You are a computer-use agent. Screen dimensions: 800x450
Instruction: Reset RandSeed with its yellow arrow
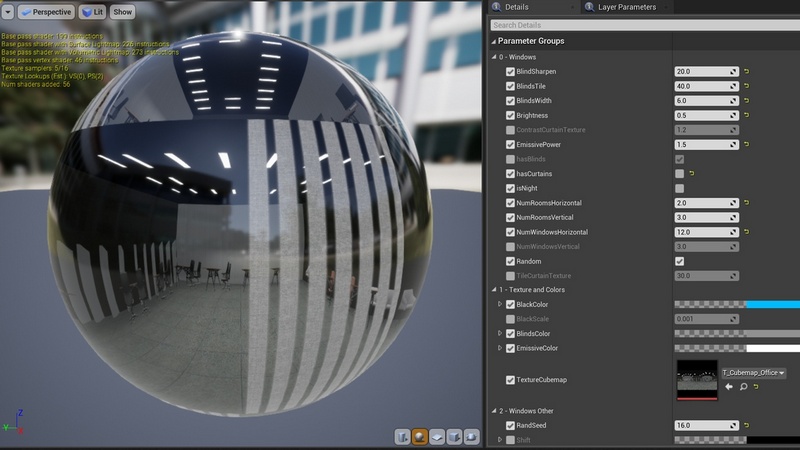tap(747, 425)
